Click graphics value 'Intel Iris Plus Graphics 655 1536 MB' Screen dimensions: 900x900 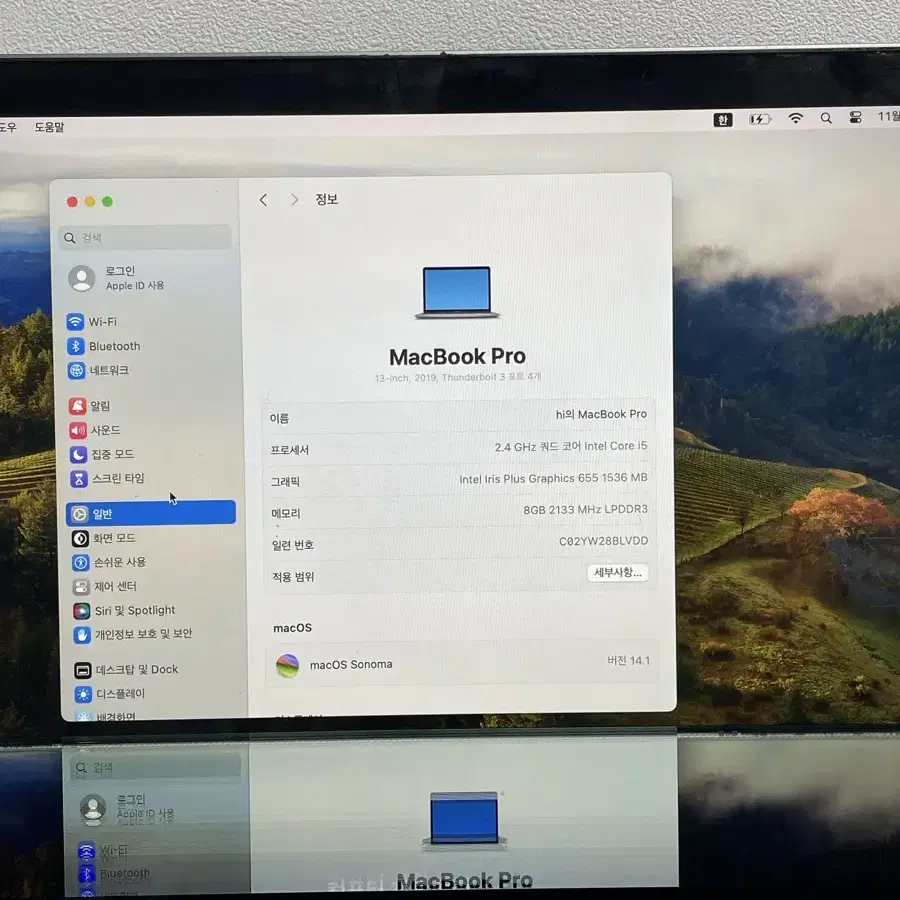[553, 478]
